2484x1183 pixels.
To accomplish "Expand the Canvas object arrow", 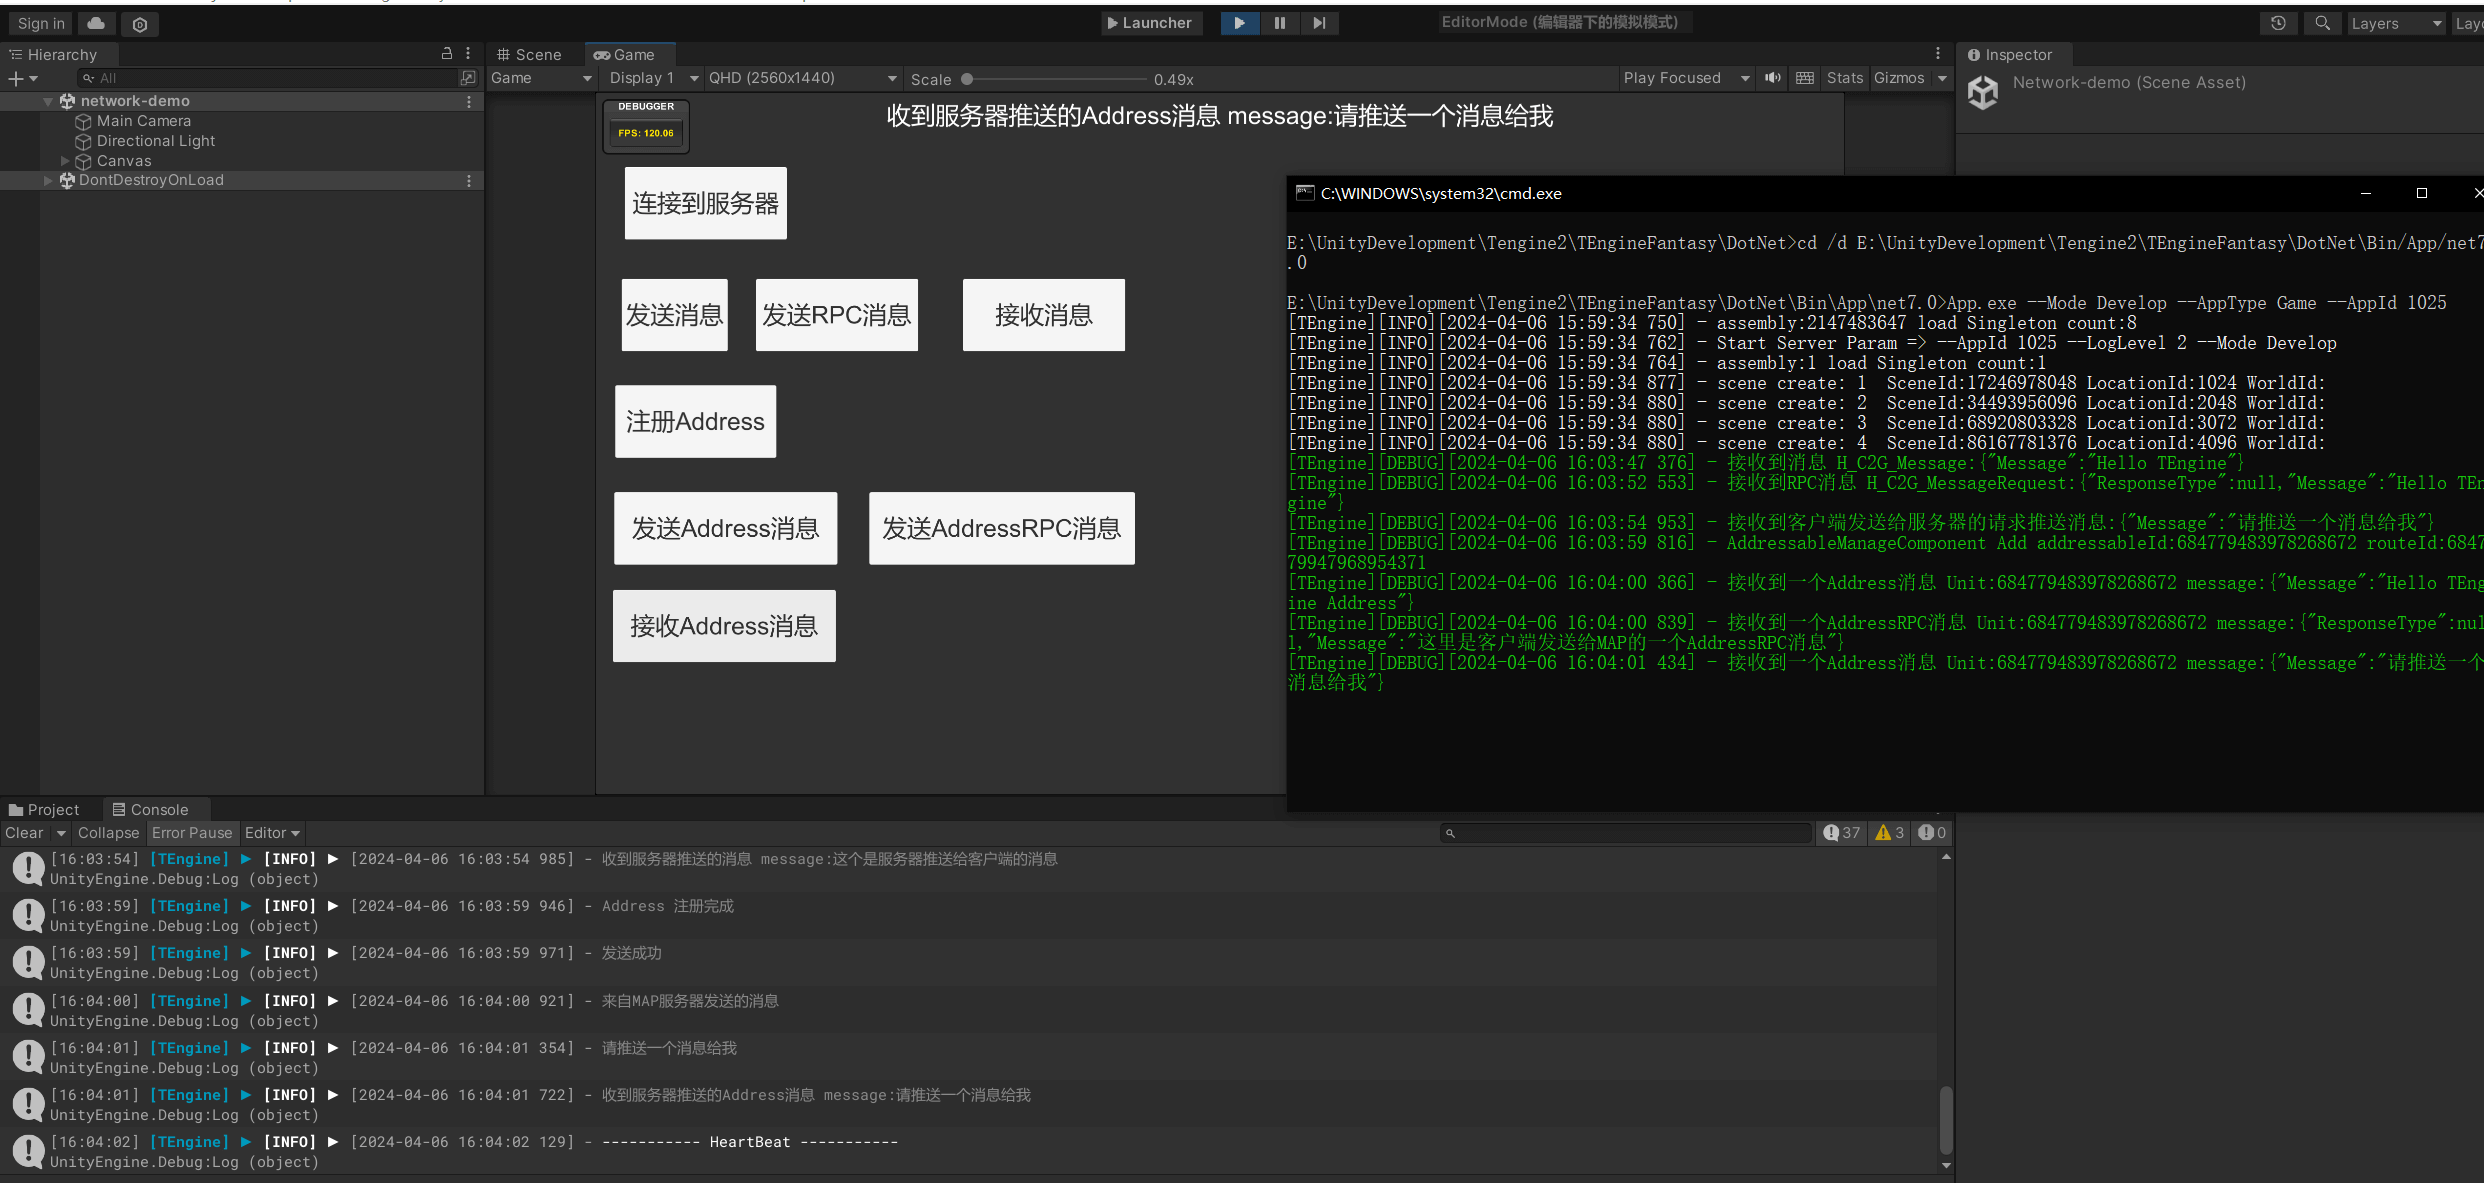I will [x=65, y=161].
